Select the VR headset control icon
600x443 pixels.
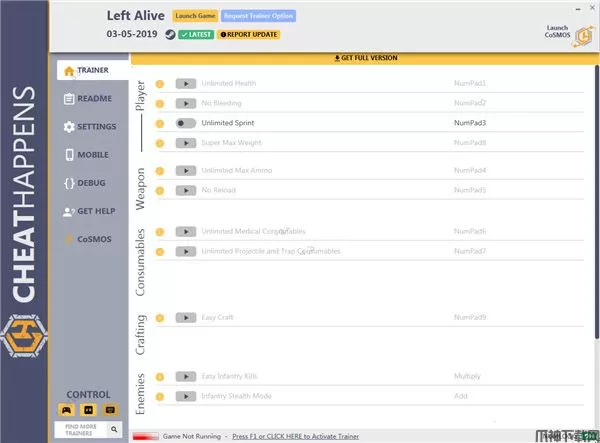[88, 410]
